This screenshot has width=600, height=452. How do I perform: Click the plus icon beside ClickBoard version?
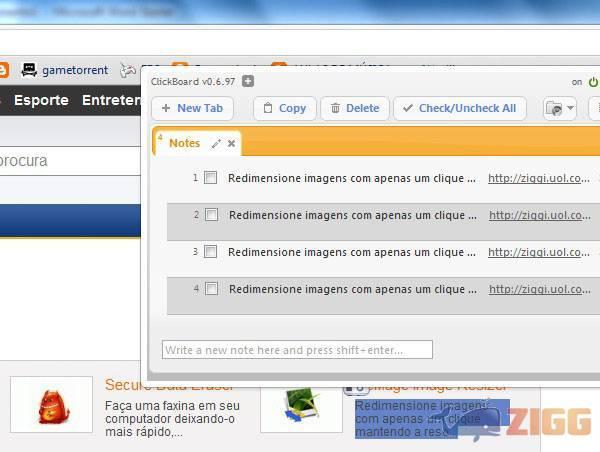pos(248,82)
